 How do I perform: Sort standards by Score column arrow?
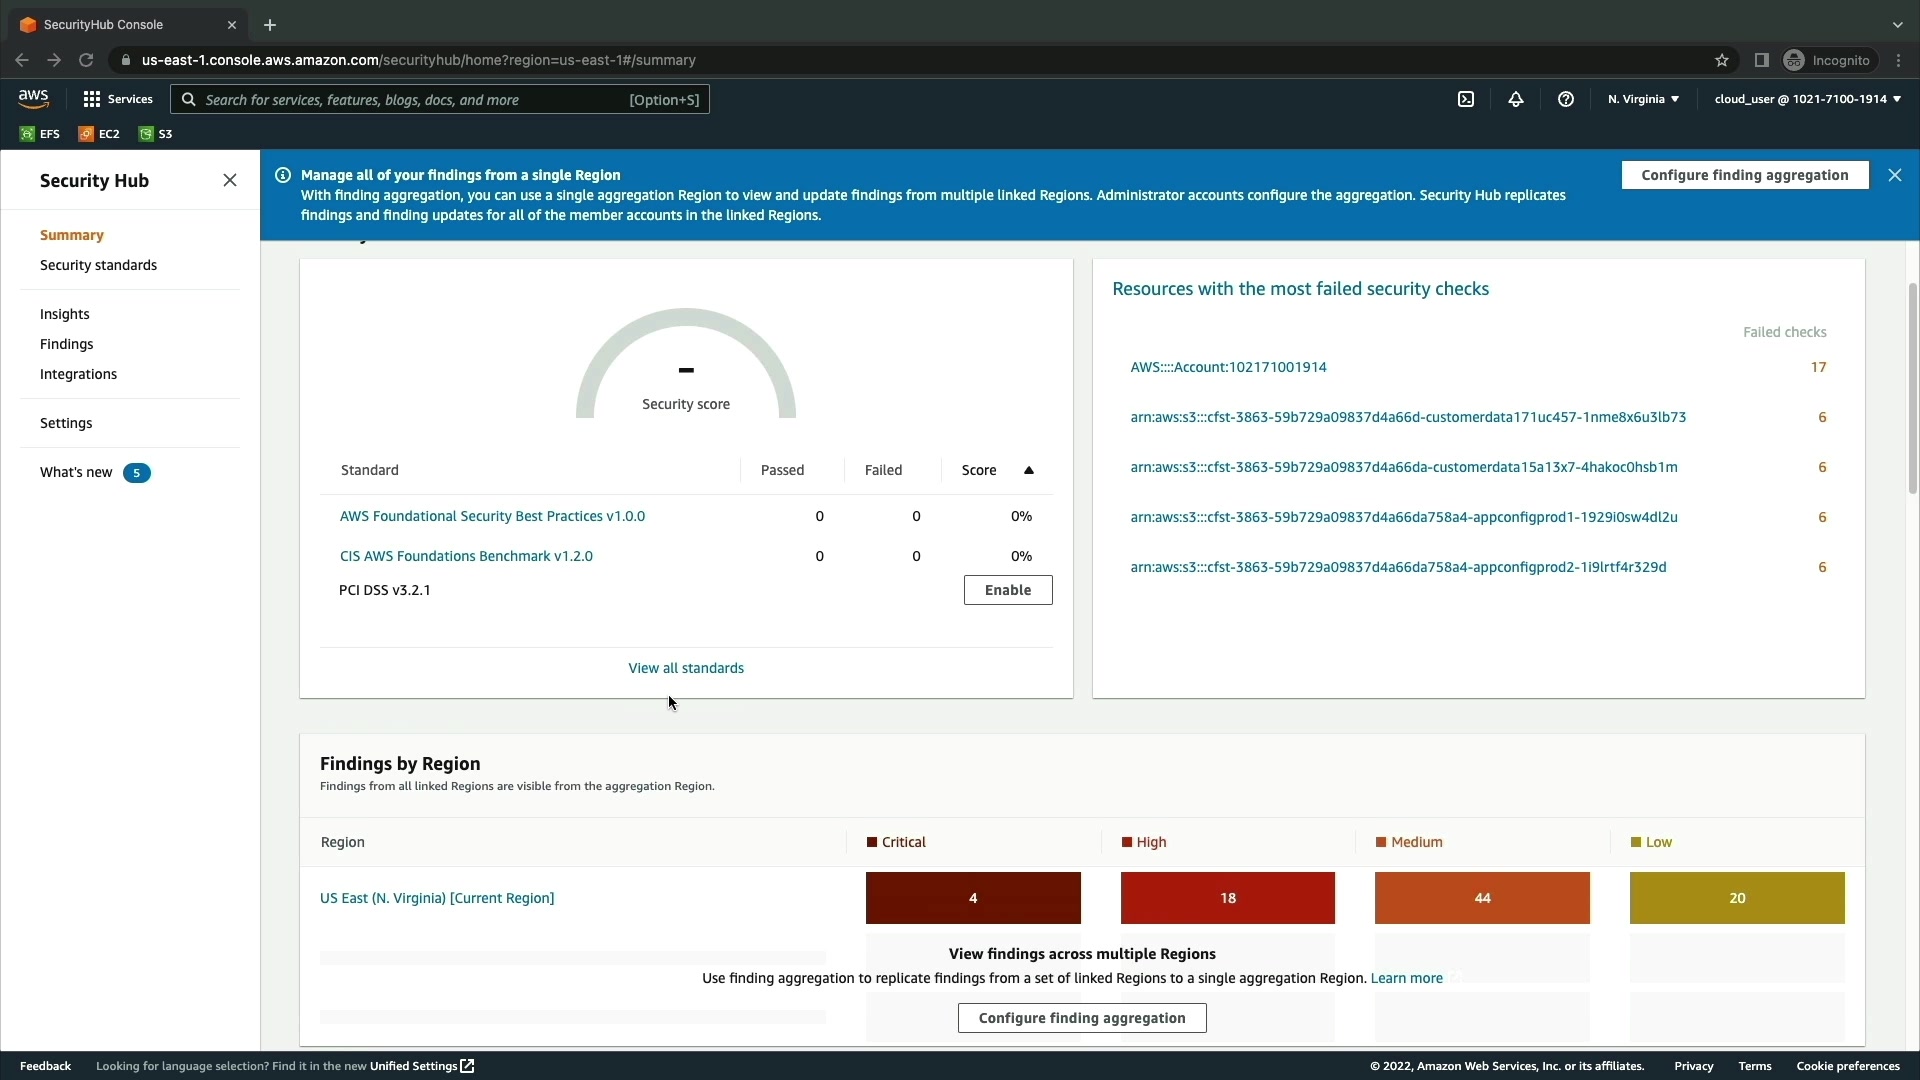1029,470
